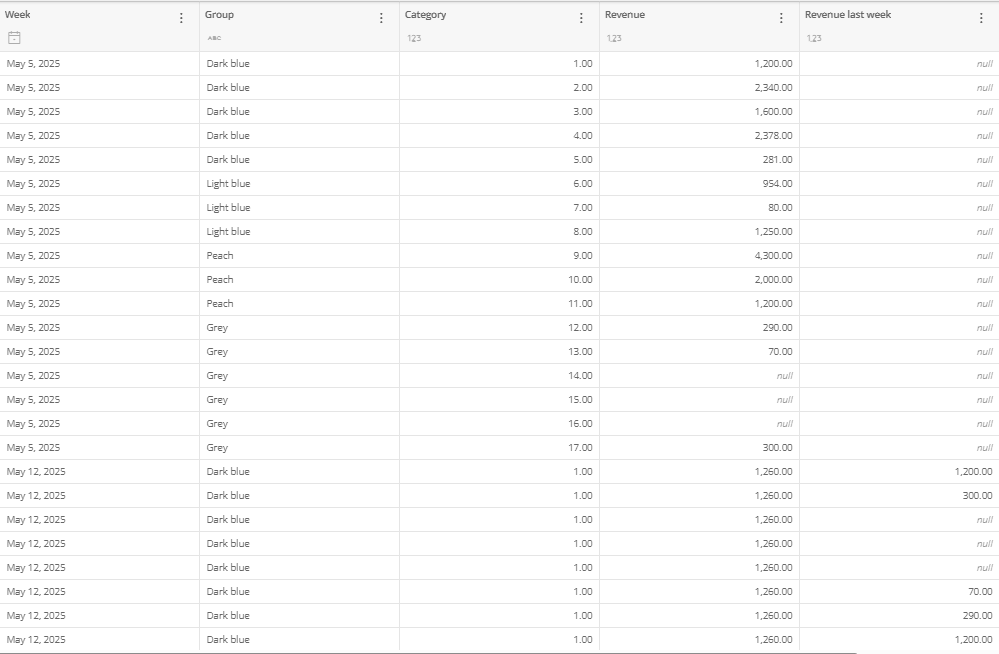Select the Revenue last week header label

pyautogui.click(x=848, y=15)
